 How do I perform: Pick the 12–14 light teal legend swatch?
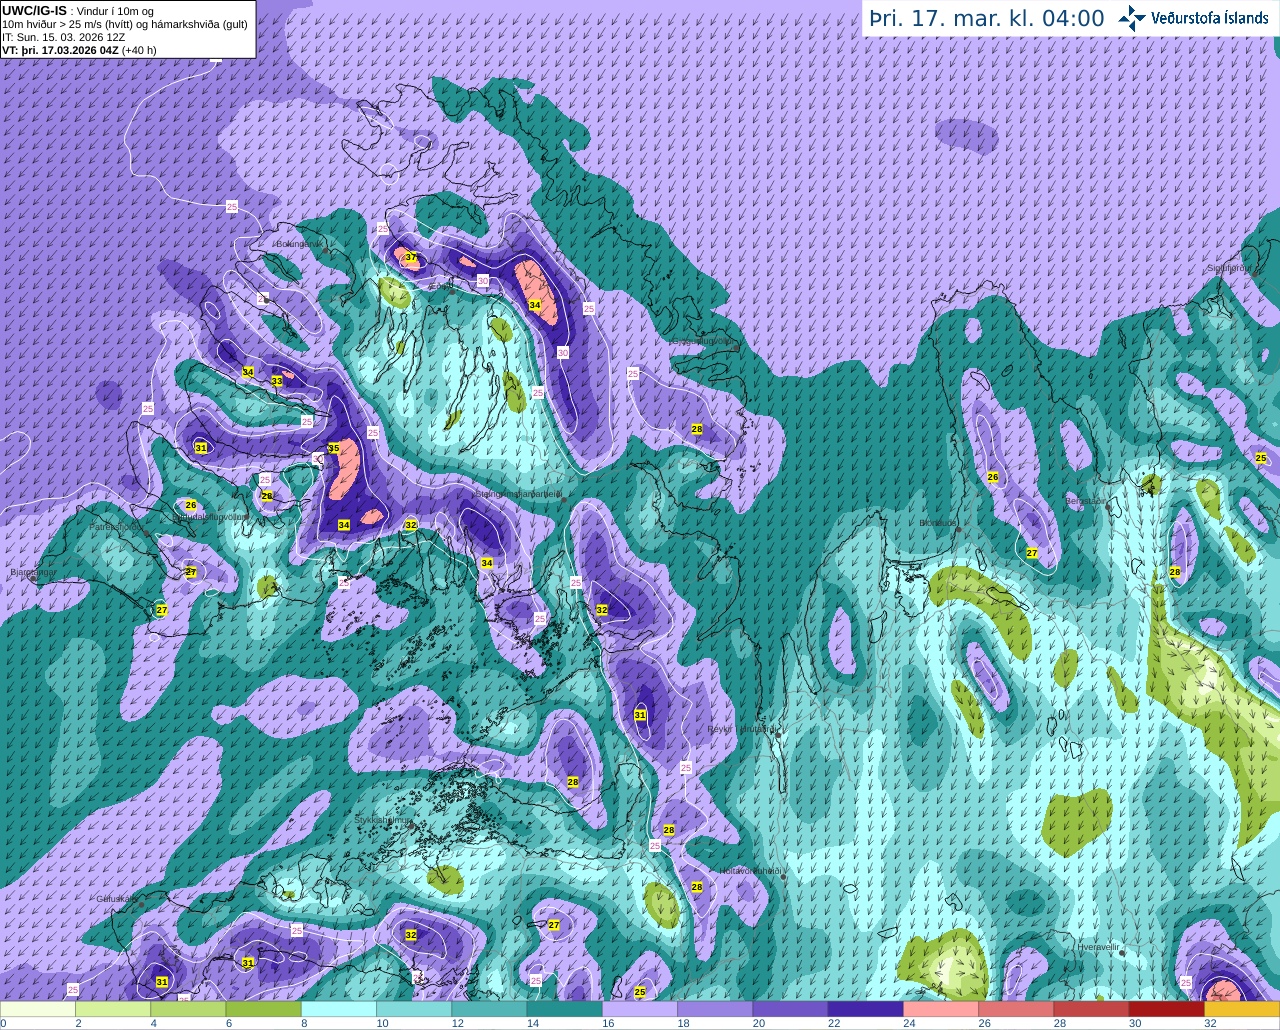(489, 1009)
